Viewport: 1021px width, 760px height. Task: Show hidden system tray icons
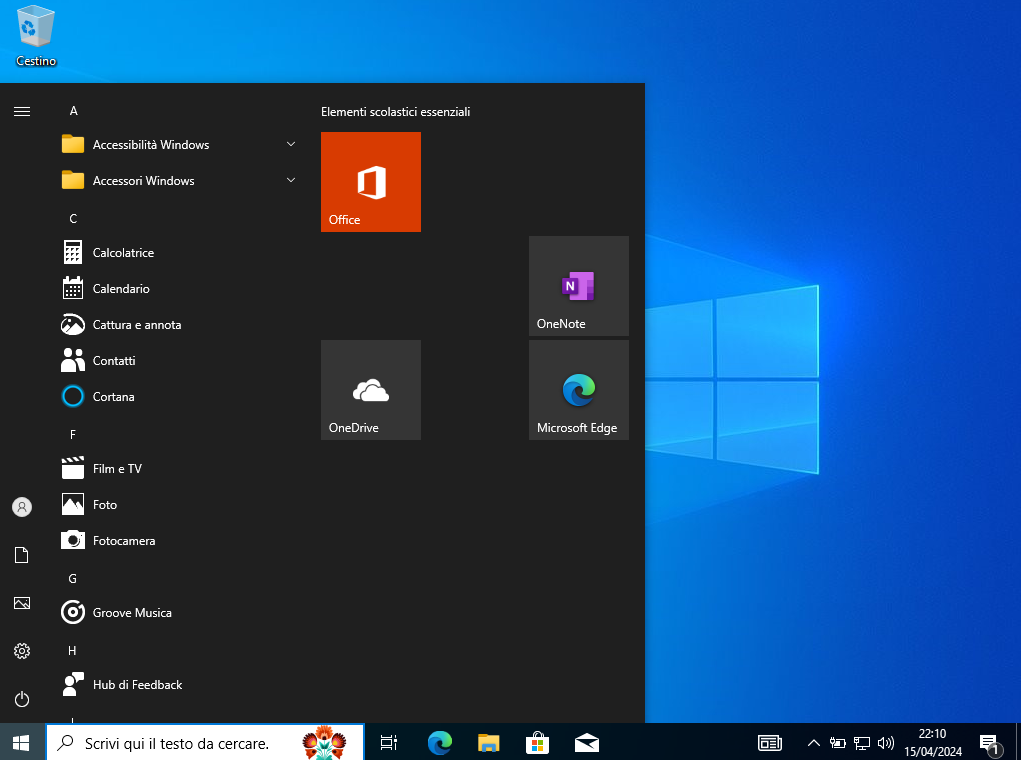click(x=813, y=742)
